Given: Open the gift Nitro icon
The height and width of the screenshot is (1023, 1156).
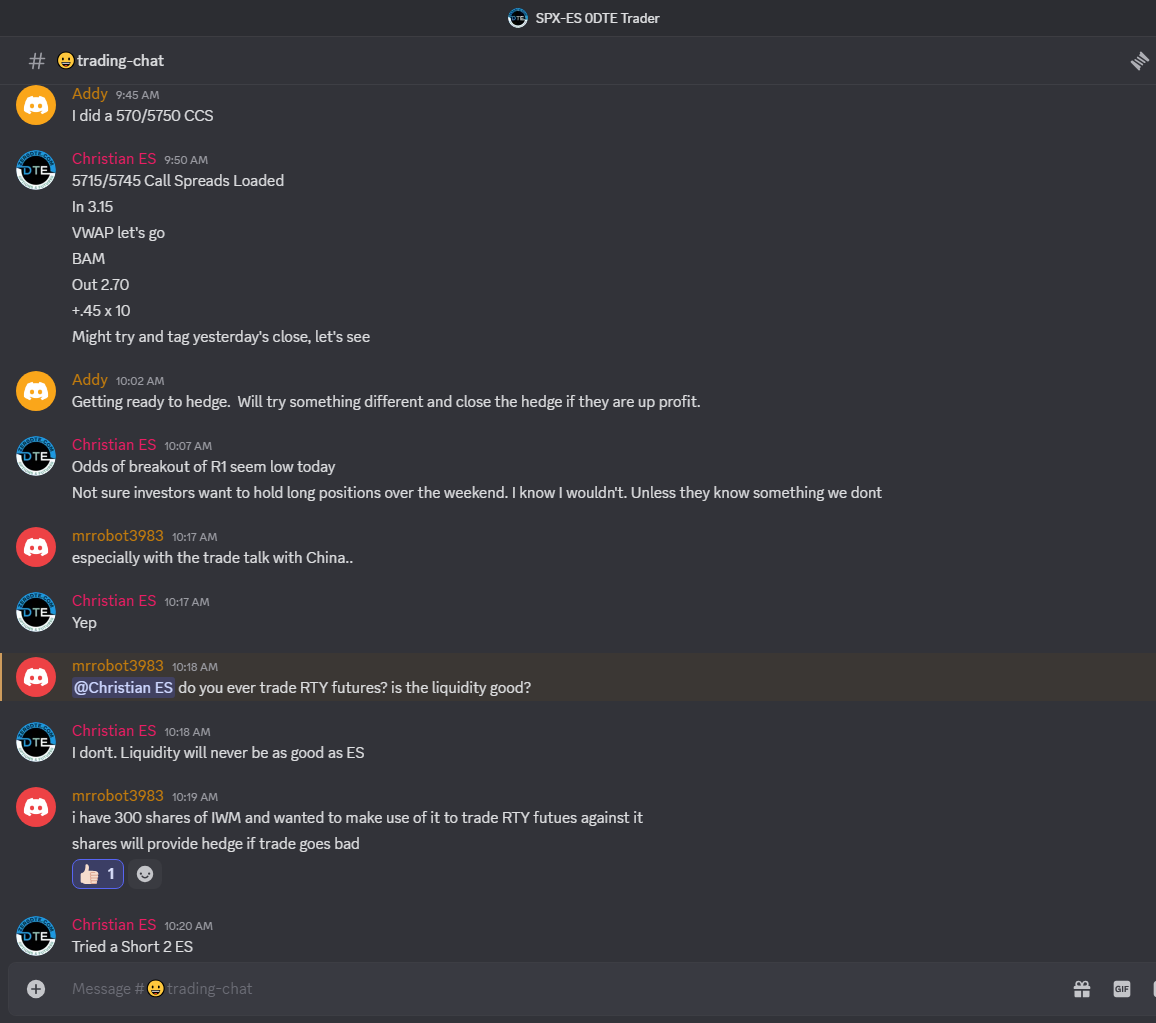Looking at the screenshot, I should tap(1082, 989).
